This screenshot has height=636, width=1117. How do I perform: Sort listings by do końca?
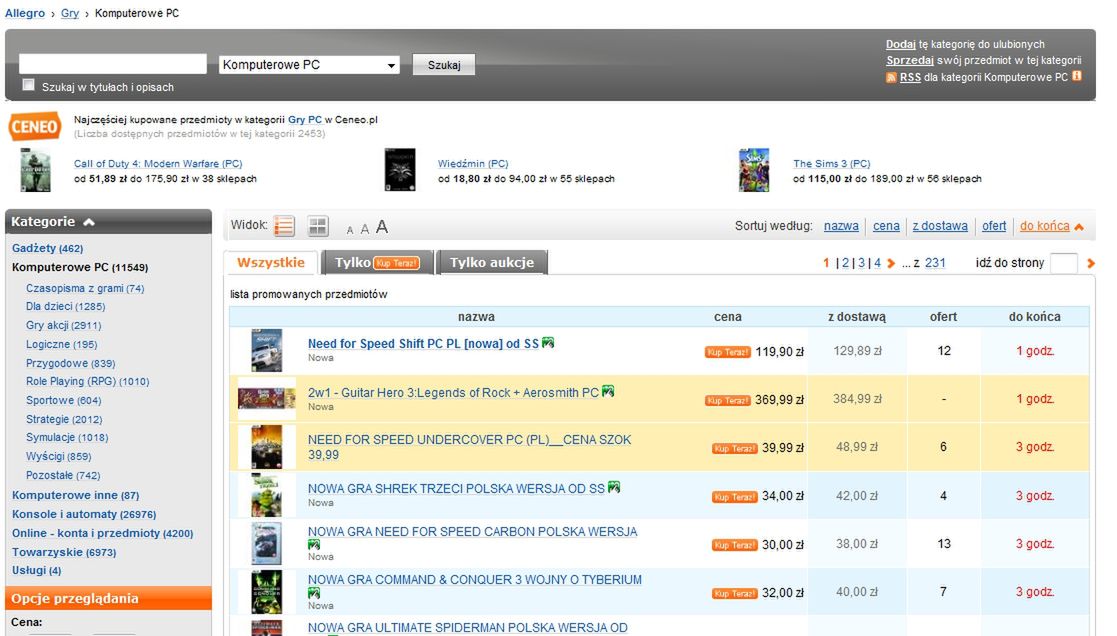[x=1044, y=226]
